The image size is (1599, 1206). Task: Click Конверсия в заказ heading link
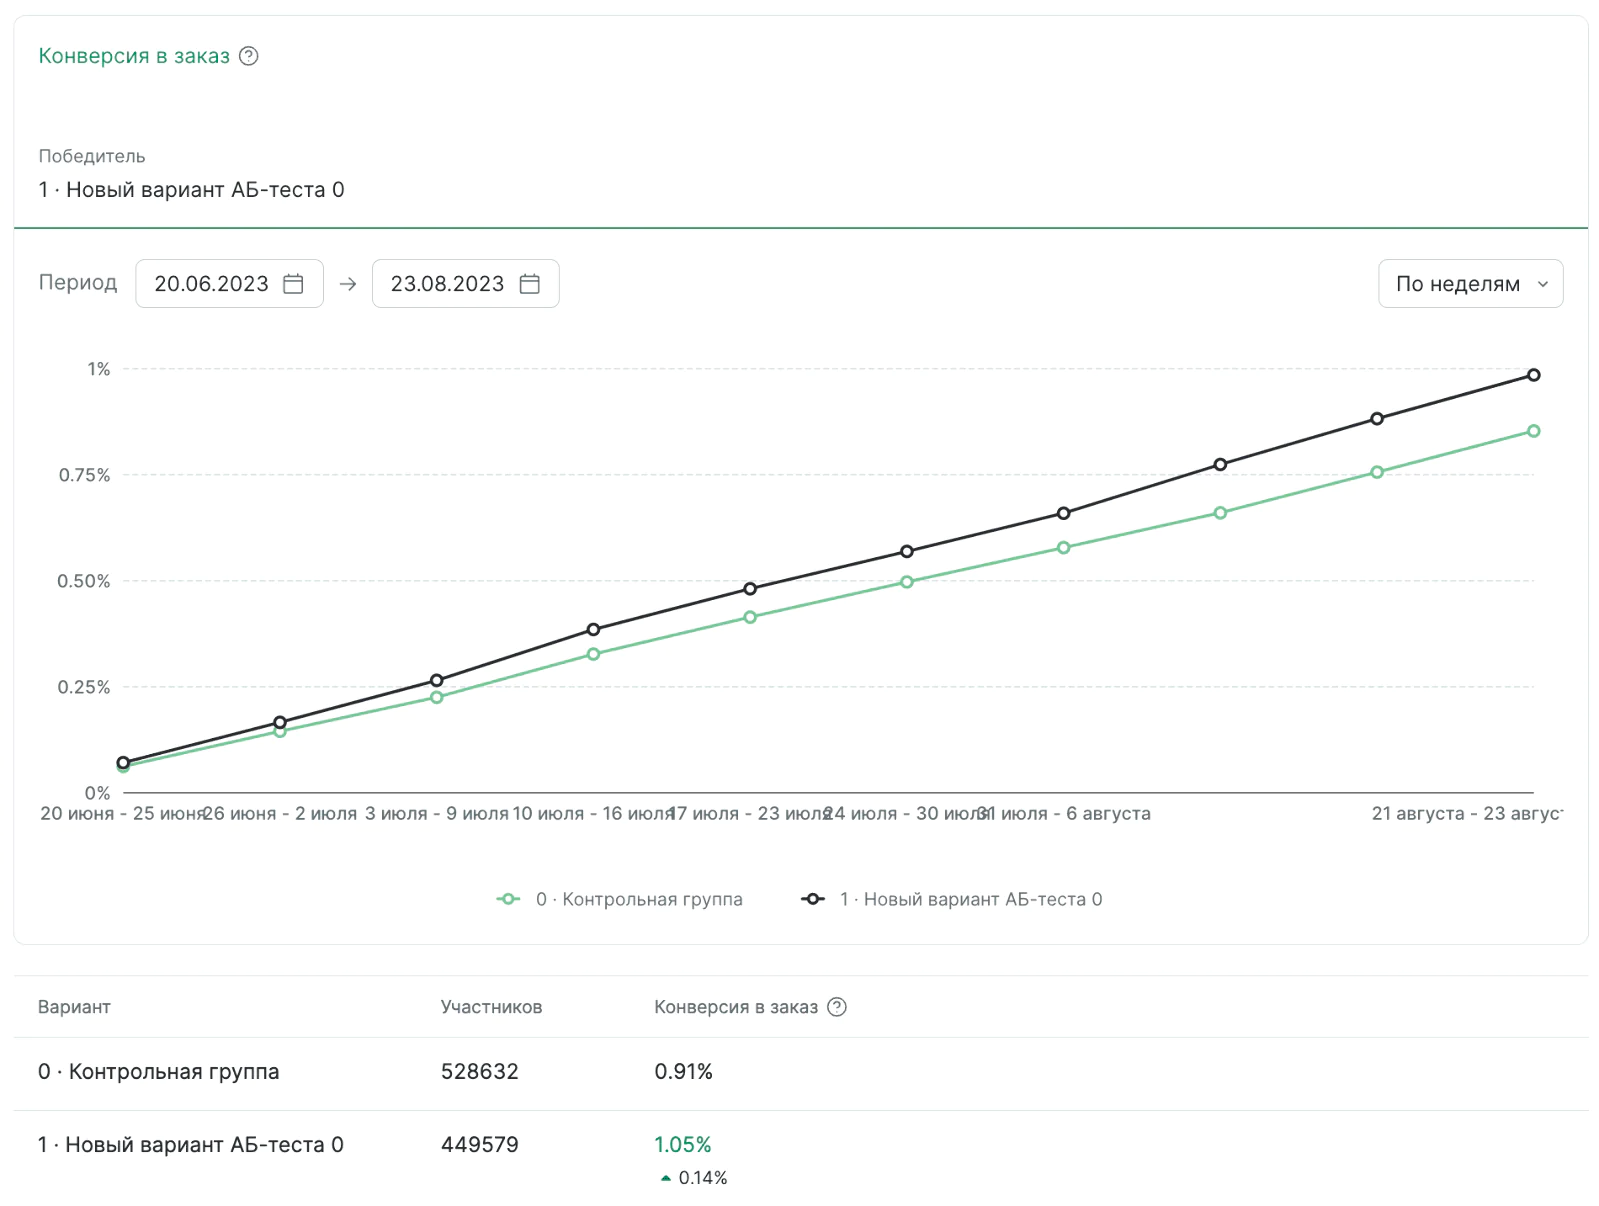point(134,56)
